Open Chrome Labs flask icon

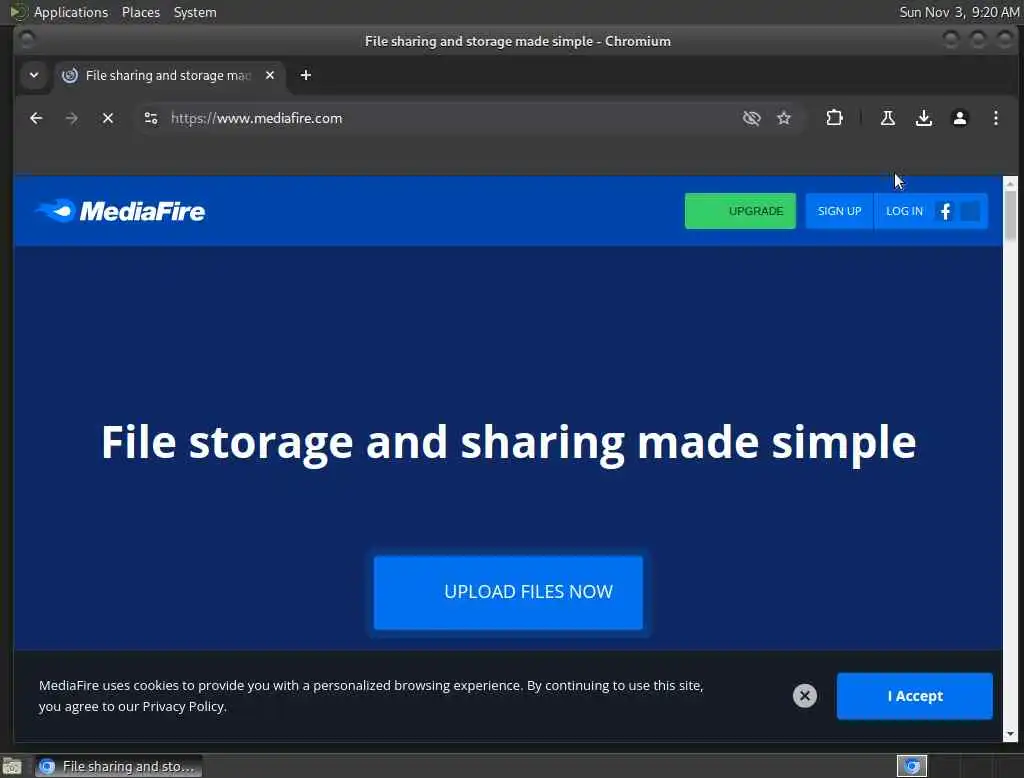888,118
